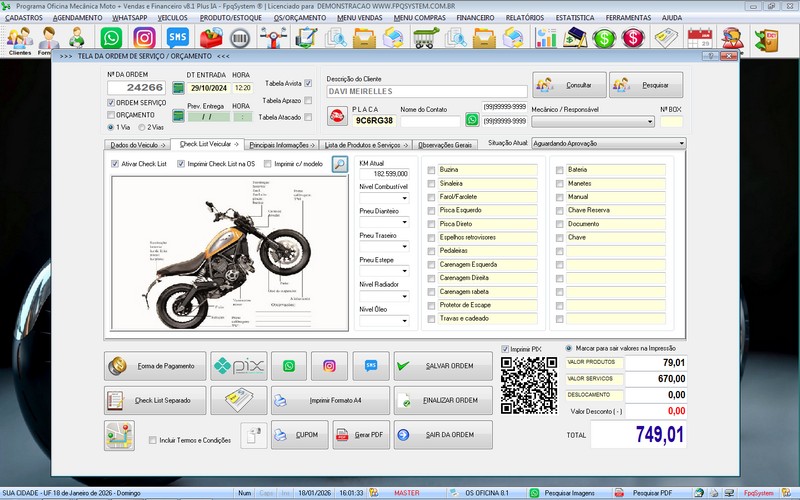
Task: Open the Mecânico / Responsável dropdown
Action: [650, 121]
